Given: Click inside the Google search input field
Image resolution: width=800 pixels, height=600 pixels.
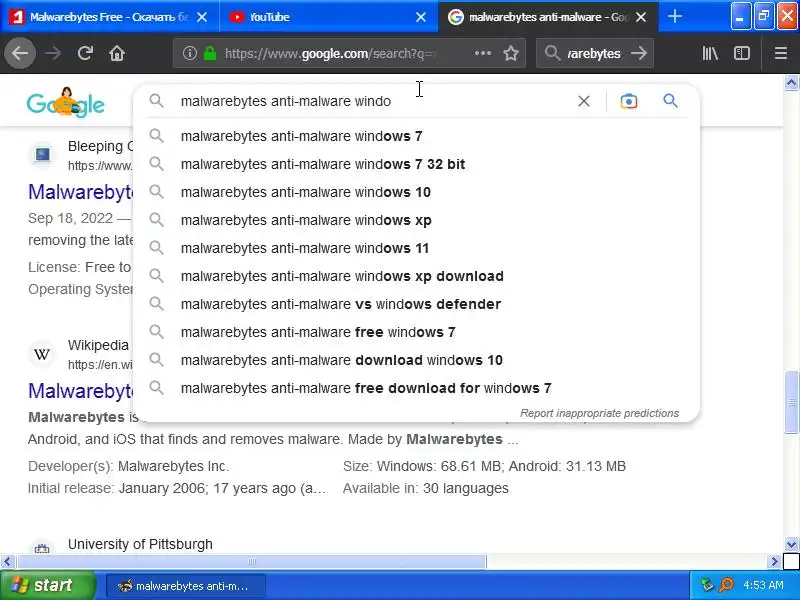Looking at the screenshot, I should (x=375, y=101).
